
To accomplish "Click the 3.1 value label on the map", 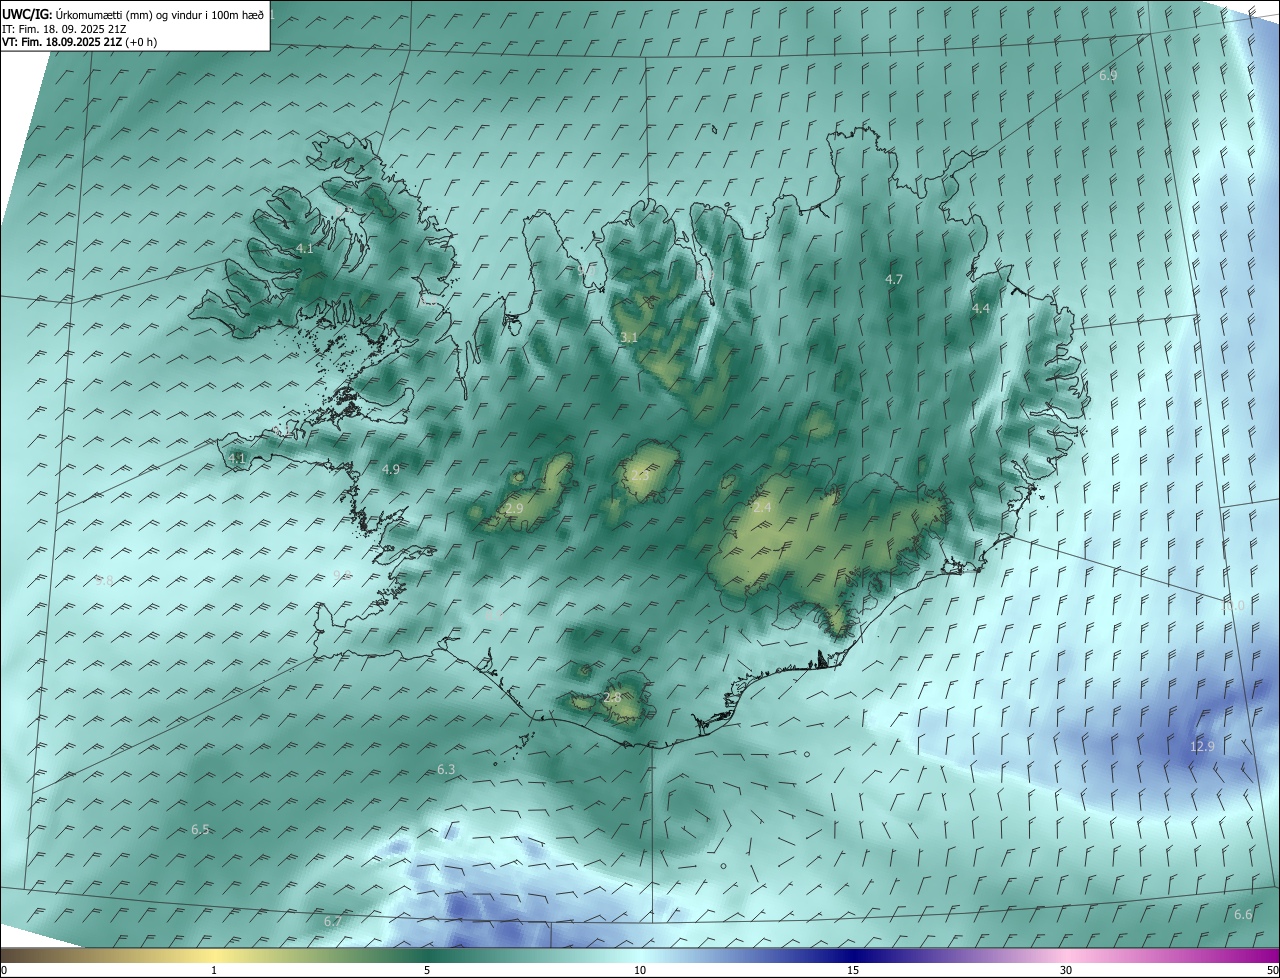I will (629, 338).
